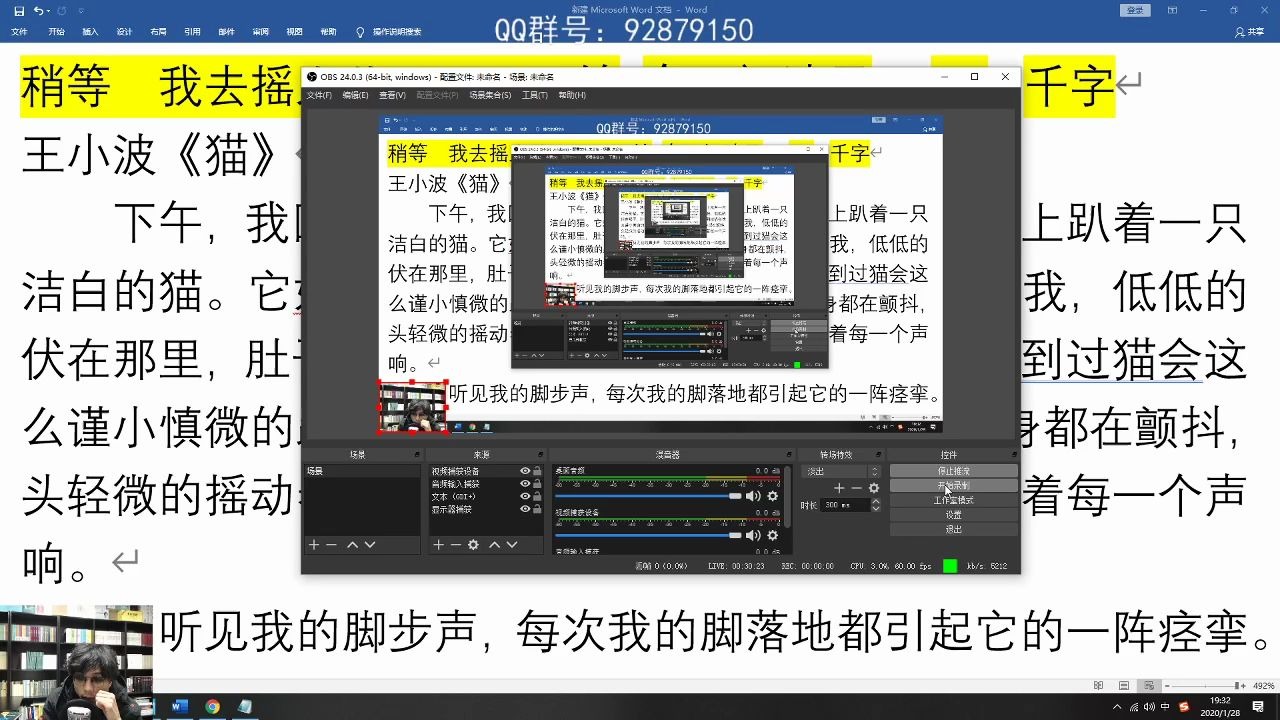
Task: Hide 显示器捕获 source via eye icon
Action: click(x=525, y=509)
